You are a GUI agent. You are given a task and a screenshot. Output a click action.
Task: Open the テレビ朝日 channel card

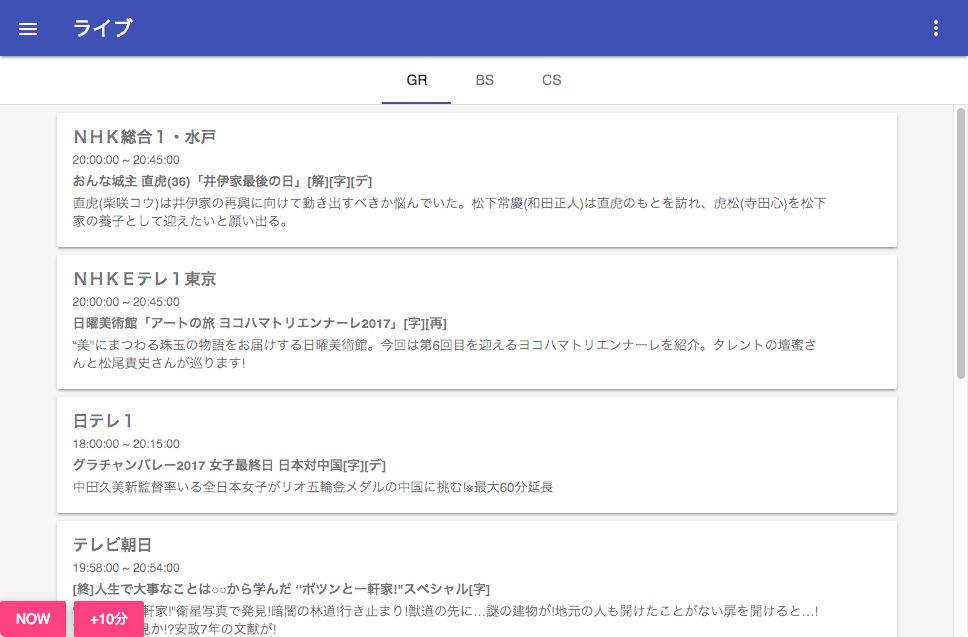[x=477, y=579]
